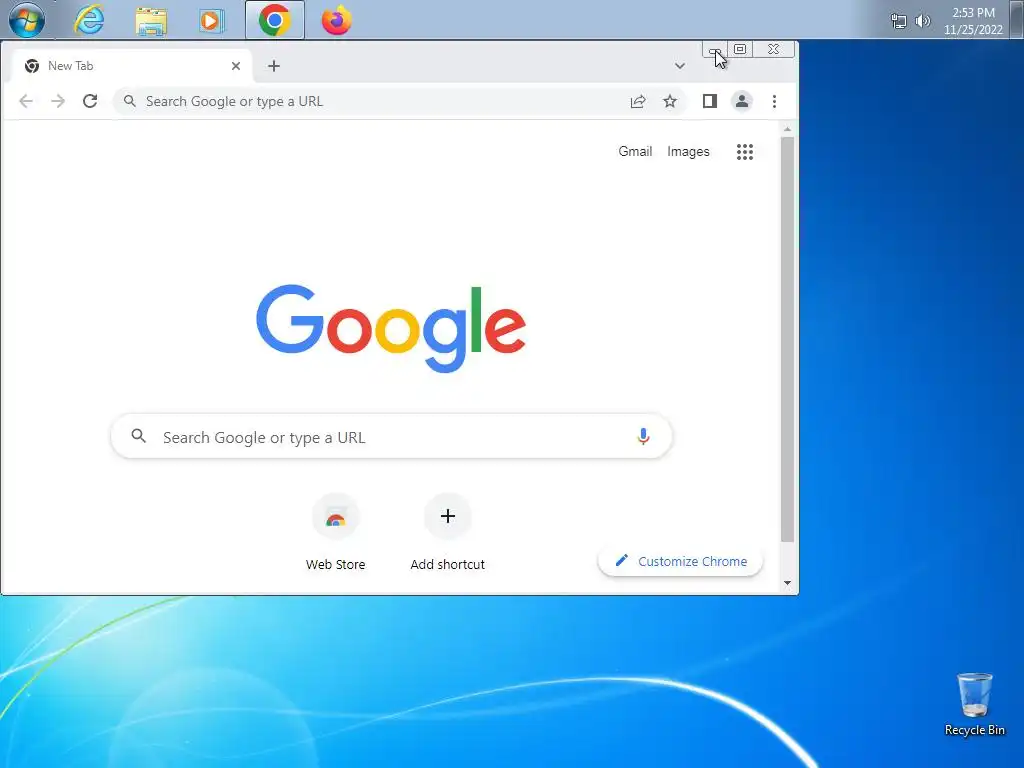Click the address bar search magnifier

coord(130,101)
